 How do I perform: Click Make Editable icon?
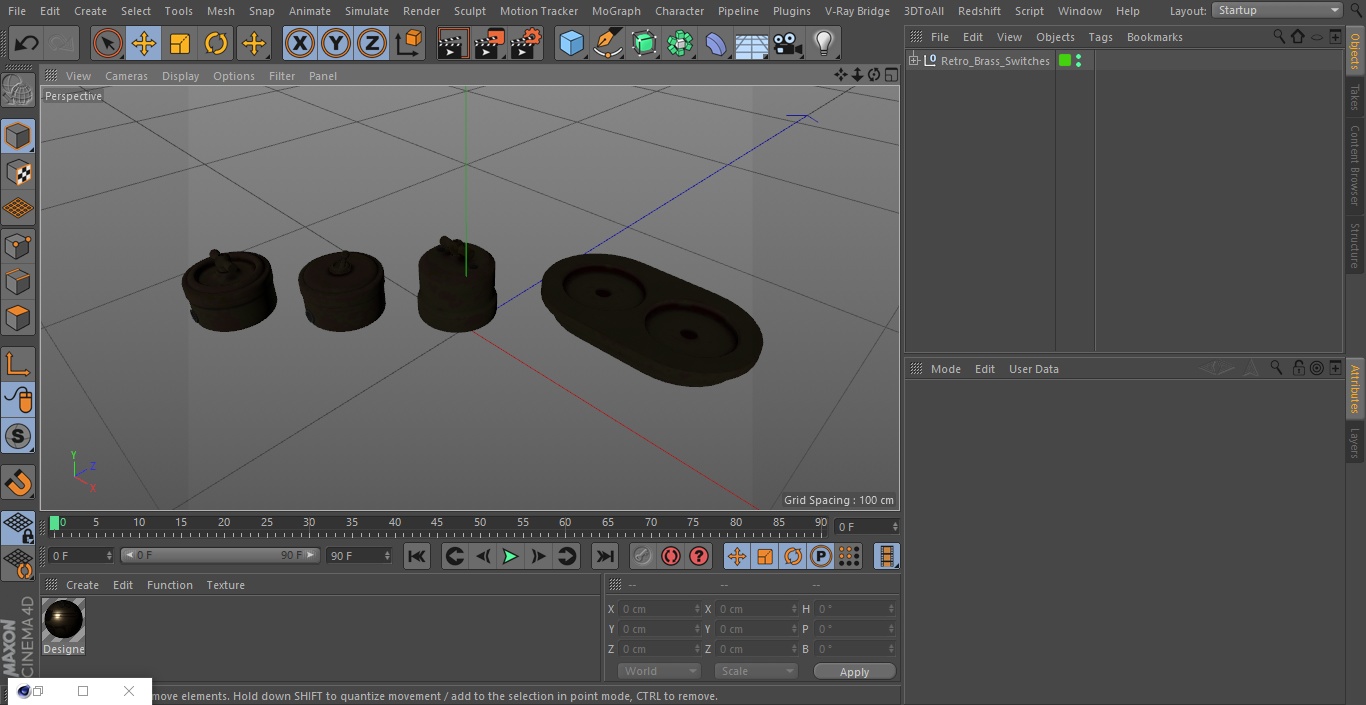[x=18, y=91]
